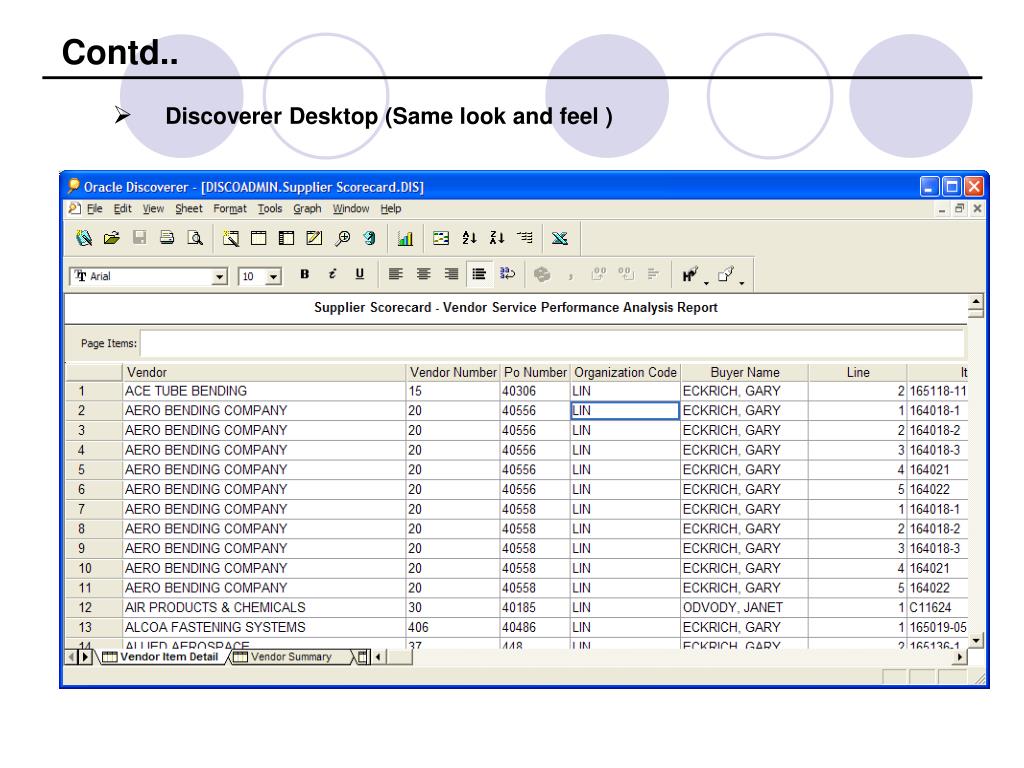Toggle Italic formatting

coord(332,274)
